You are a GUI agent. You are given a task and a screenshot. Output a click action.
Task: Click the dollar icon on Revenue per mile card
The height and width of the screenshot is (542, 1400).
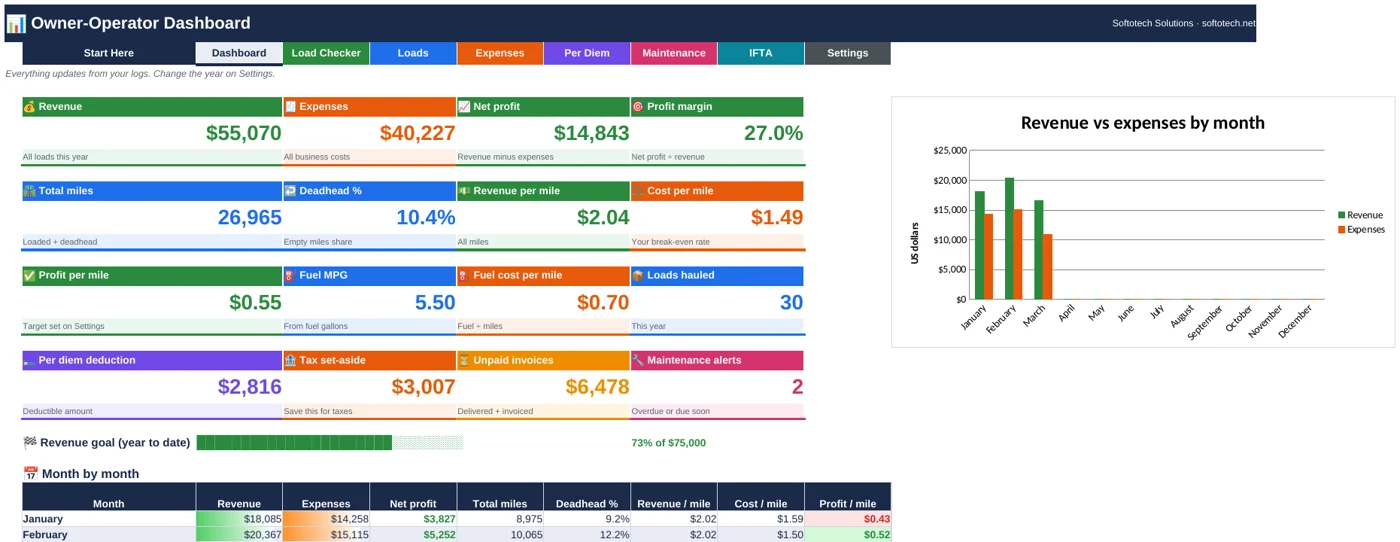tap(464, 191)
